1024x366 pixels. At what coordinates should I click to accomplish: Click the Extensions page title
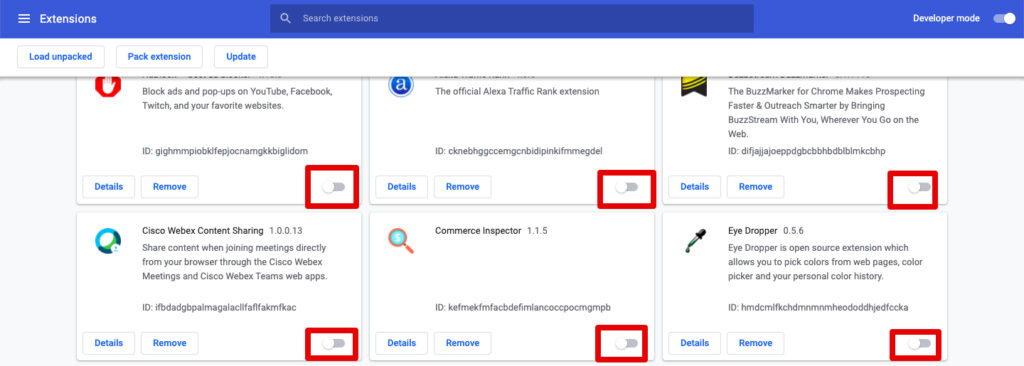coord(68,18)
